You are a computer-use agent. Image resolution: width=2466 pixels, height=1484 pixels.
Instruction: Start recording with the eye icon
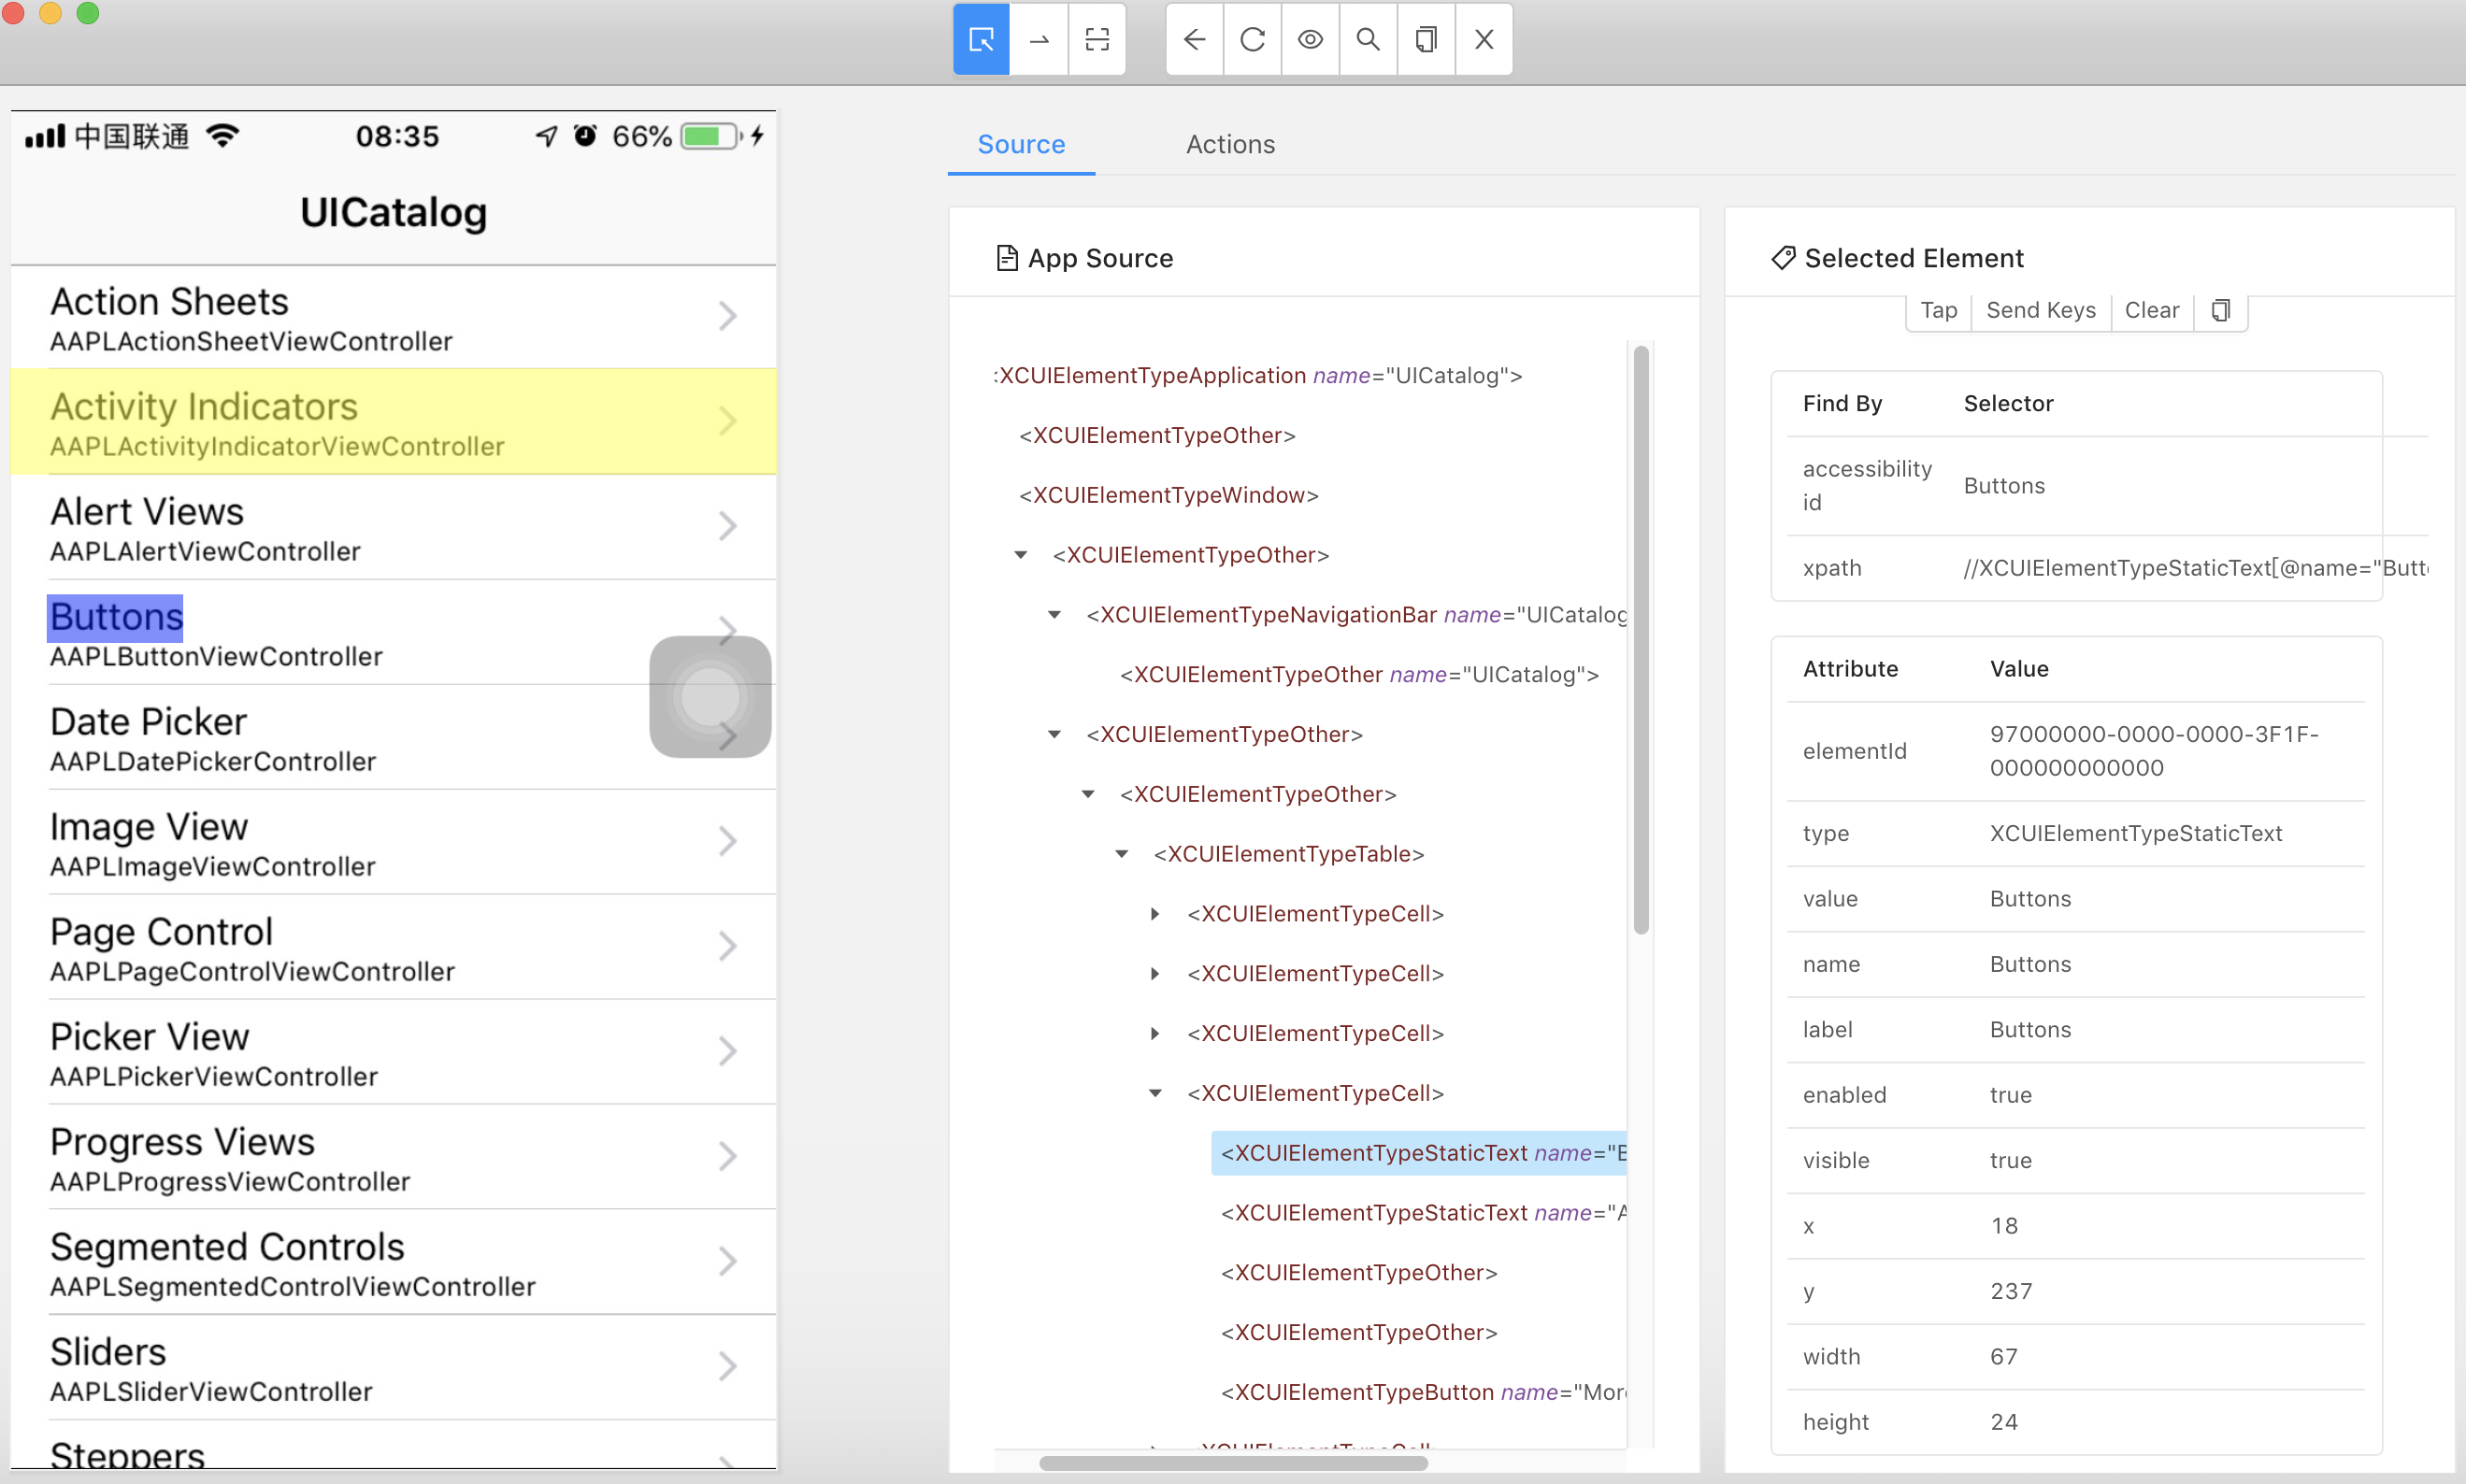click(1310, 39)
